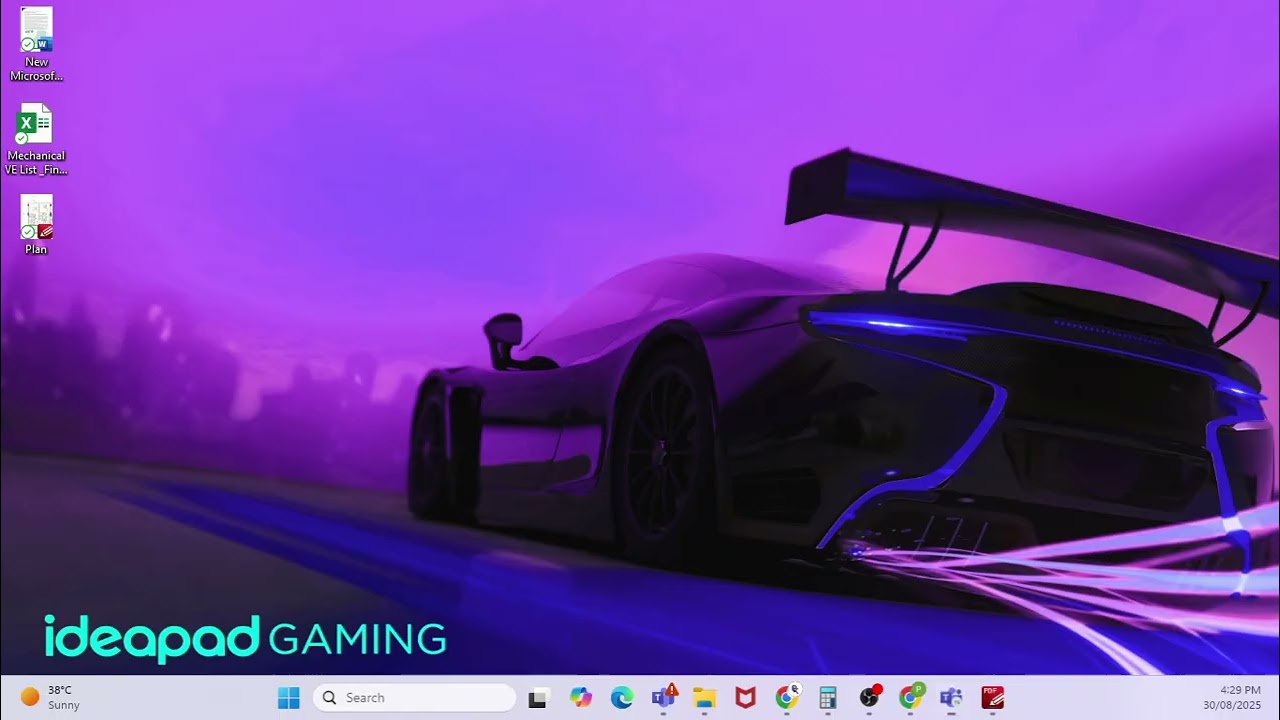Open the Teams icon beside the PDF app

click(951, 698)
